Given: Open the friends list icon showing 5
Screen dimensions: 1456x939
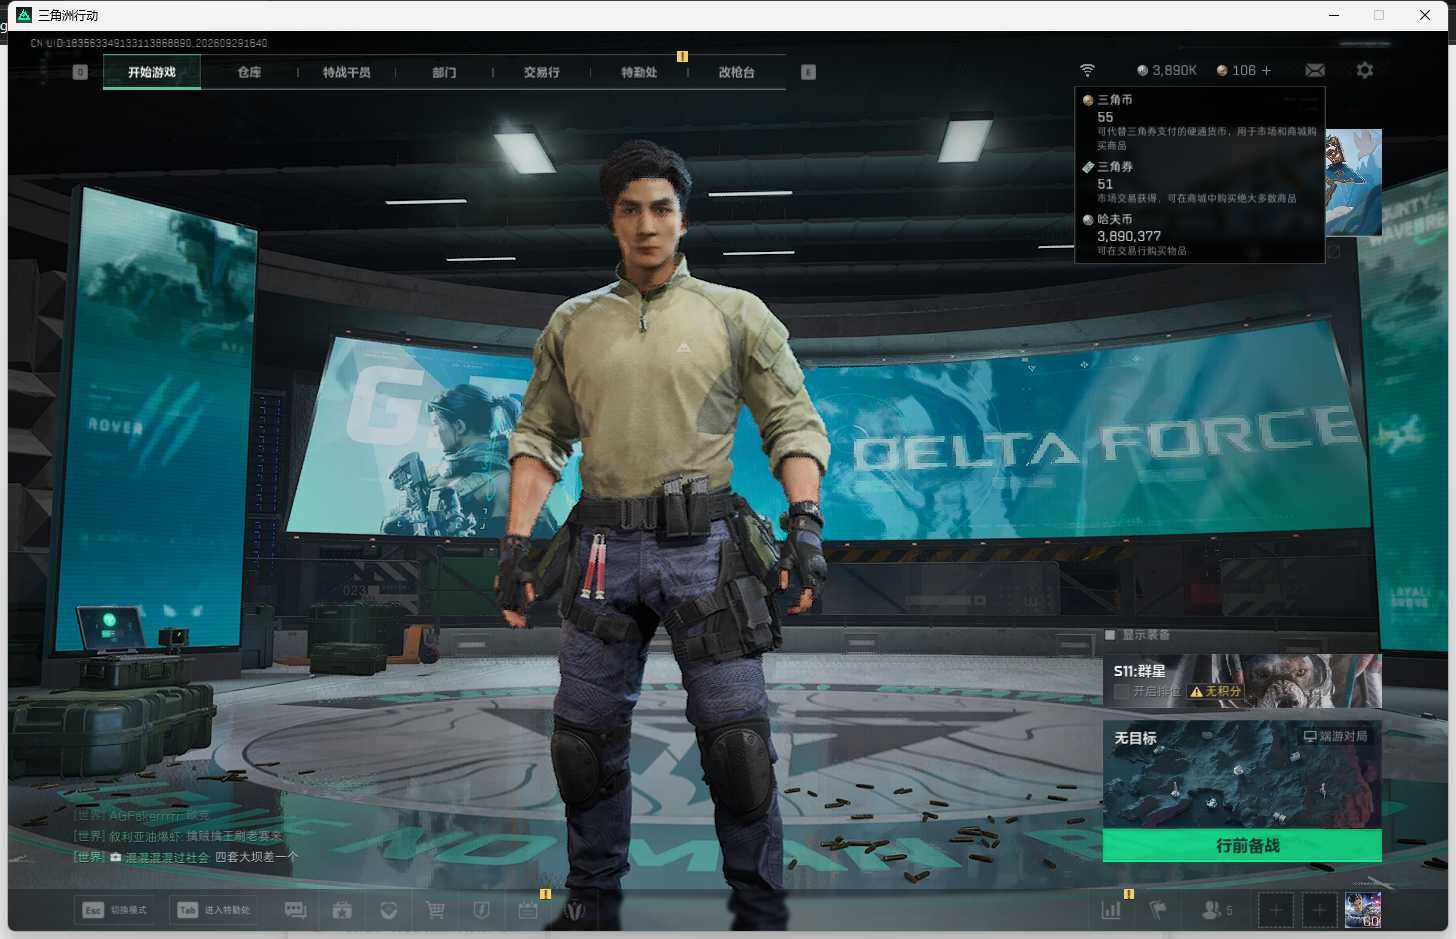Looking at the screenshot, I should coord(1216,910).
